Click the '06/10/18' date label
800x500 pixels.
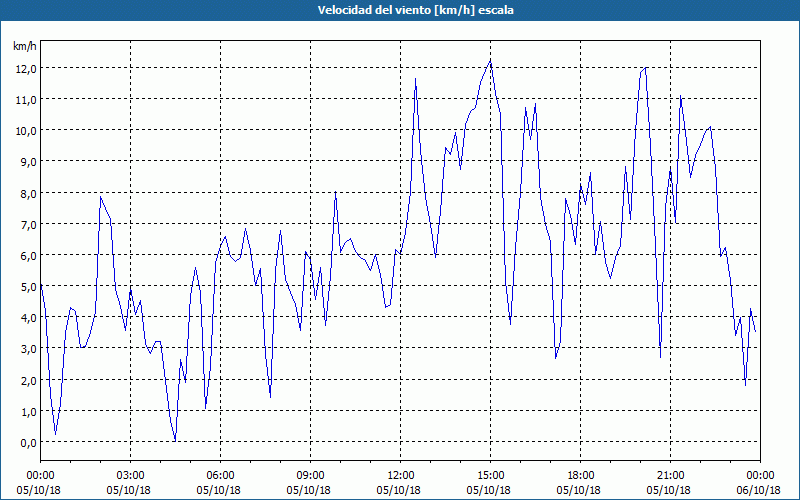[x=760, y=490]
